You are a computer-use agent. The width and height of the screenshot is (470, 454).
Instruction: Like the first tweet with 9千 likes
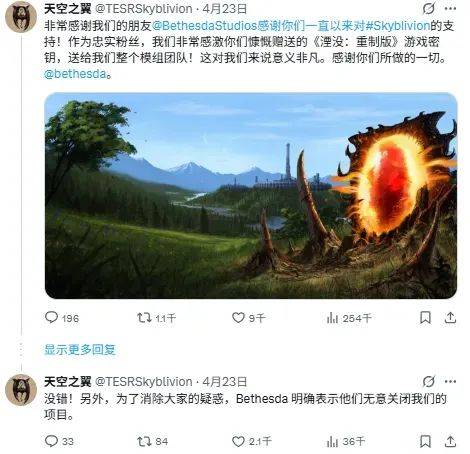249,318
